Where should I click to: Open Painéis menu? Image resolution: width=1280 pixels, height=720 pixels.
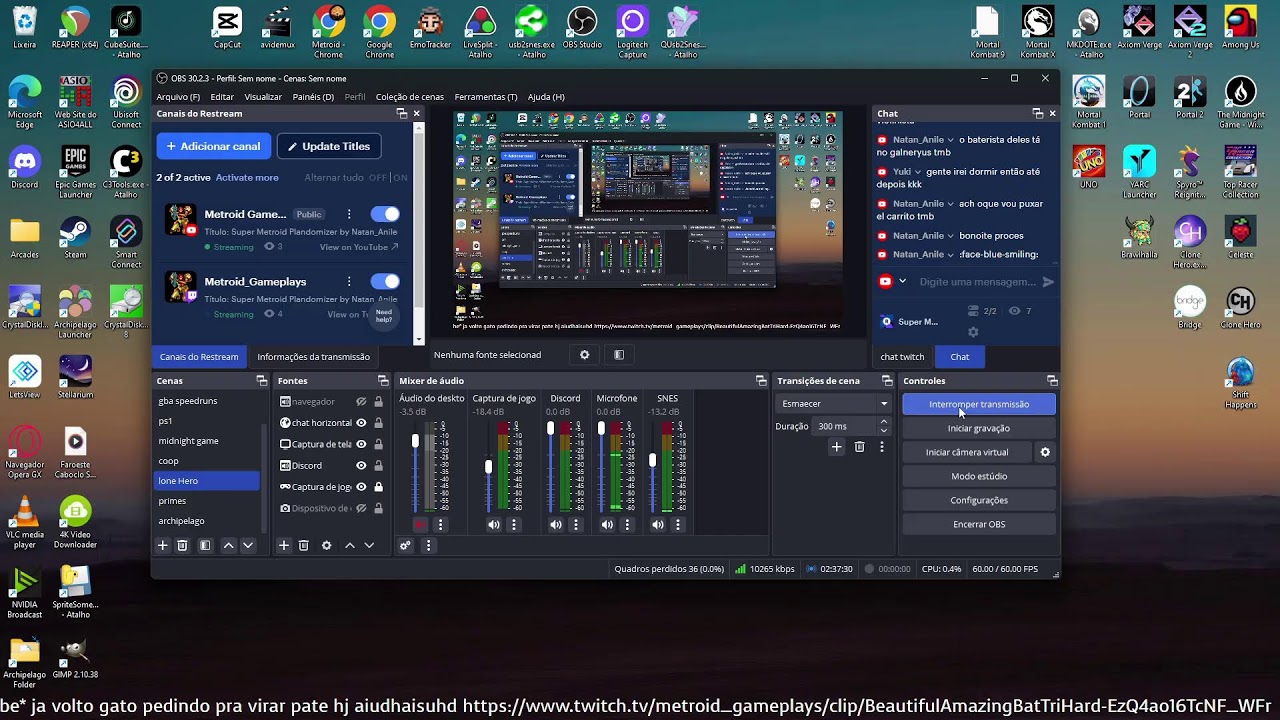pyautogui.click(x=313, y=97)
